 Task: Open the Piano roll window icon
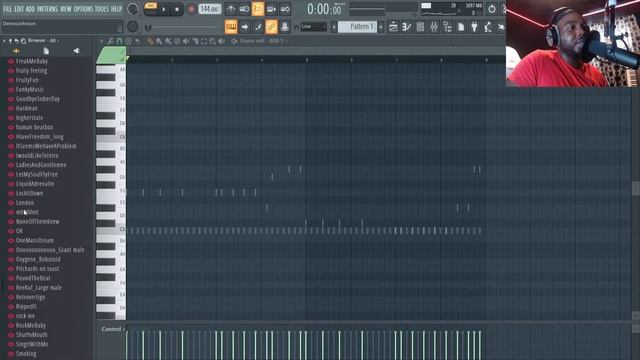[x=407, y=27]
